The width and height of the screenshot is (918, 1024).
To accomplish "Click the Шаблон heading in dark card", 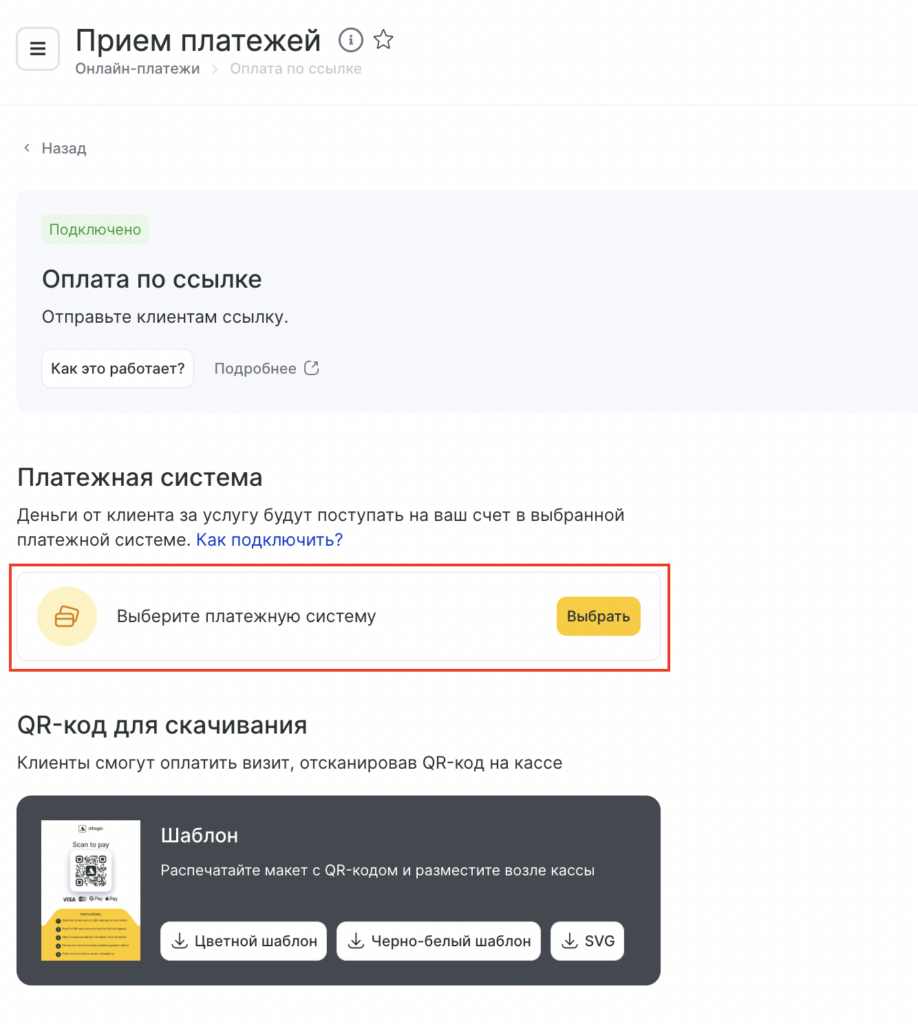I will point(199,835).
